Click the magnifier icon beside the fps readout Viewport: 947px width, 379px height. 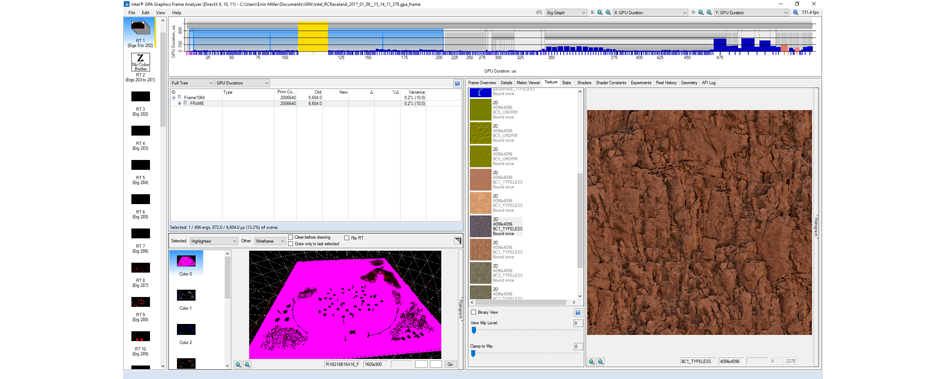(796, 12)
